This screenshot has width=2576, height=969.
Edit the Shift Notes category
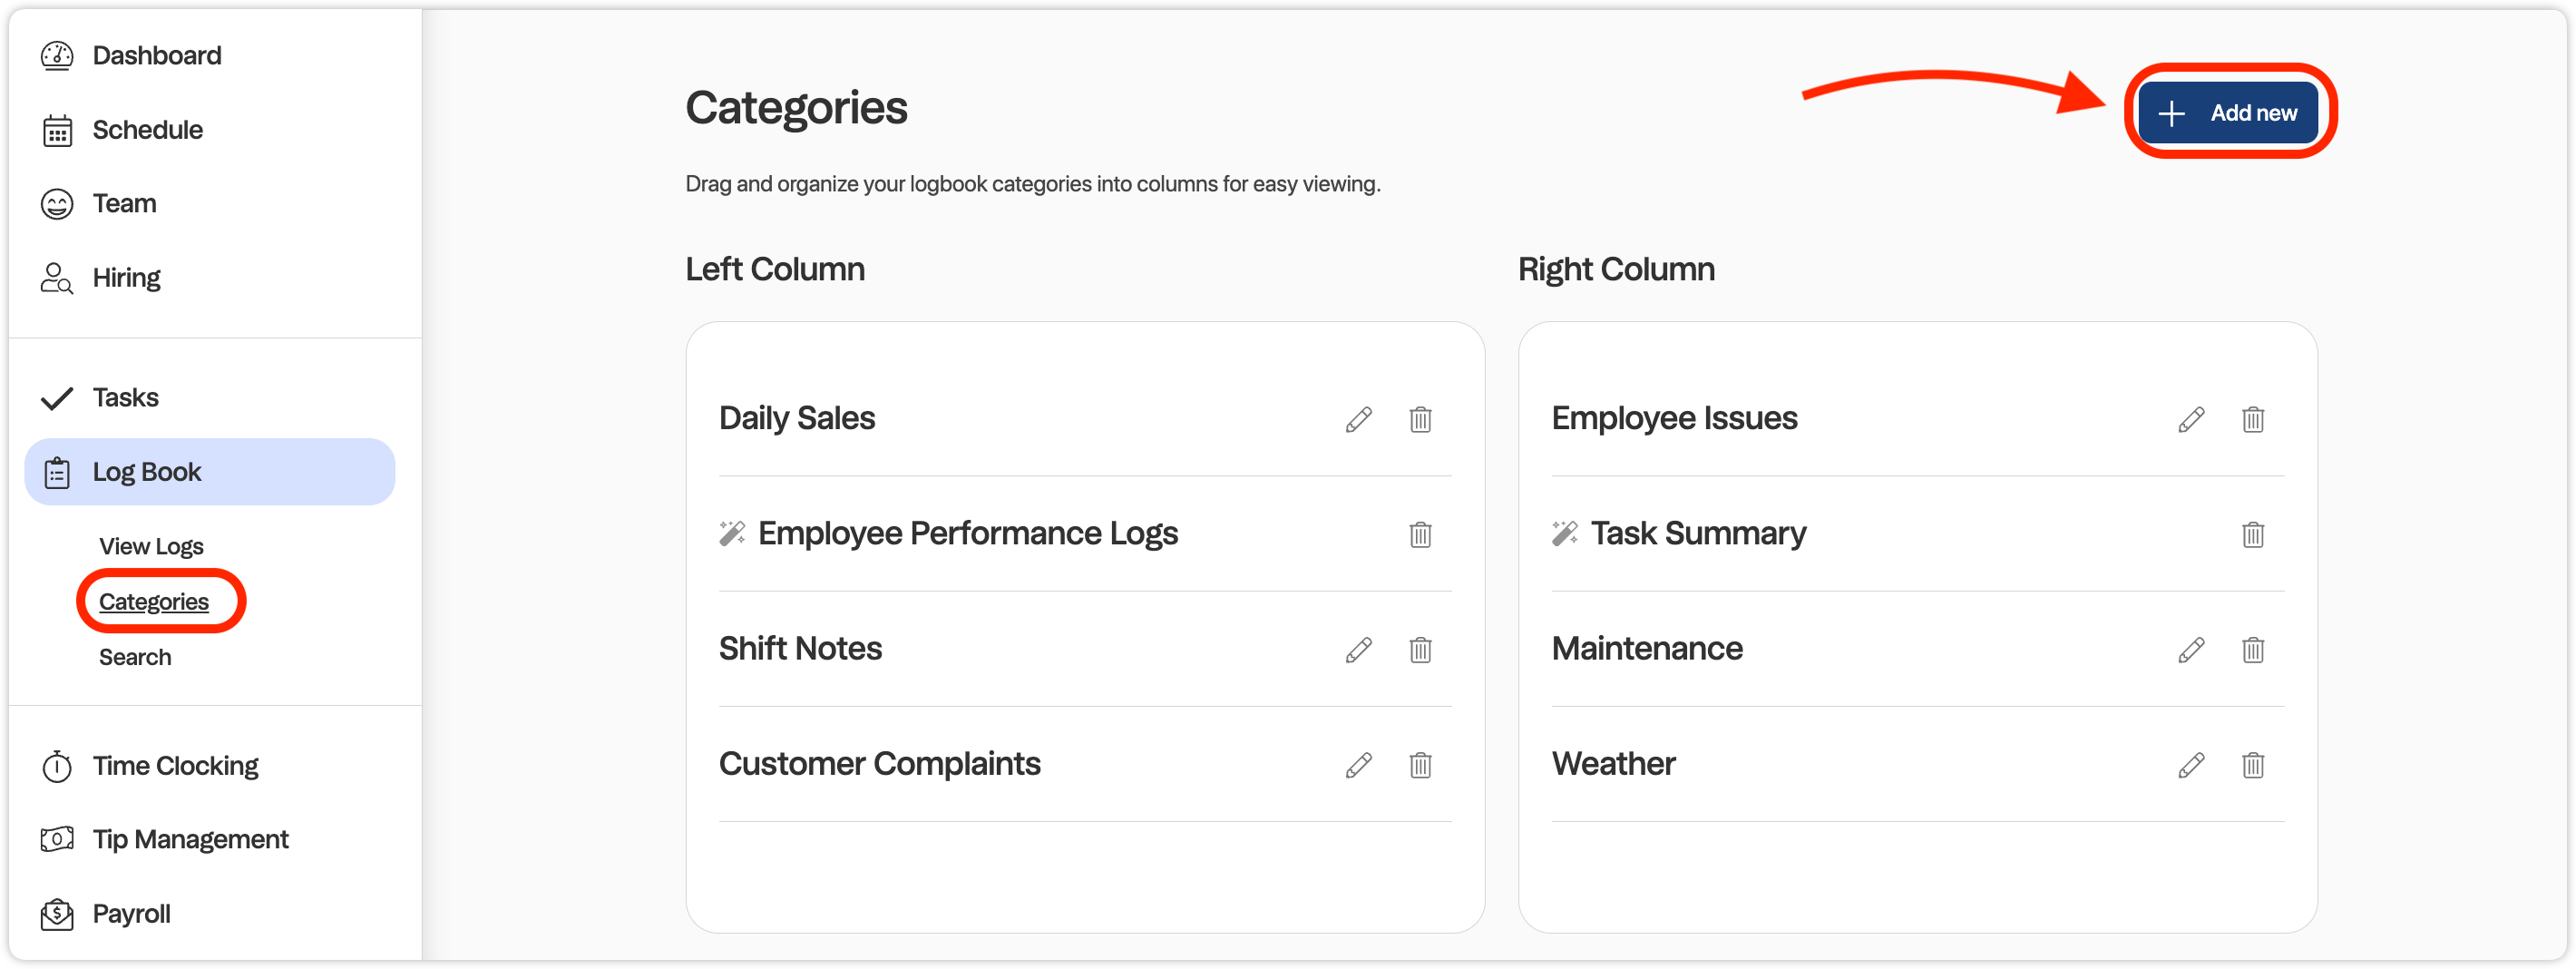coord(1358,650)
